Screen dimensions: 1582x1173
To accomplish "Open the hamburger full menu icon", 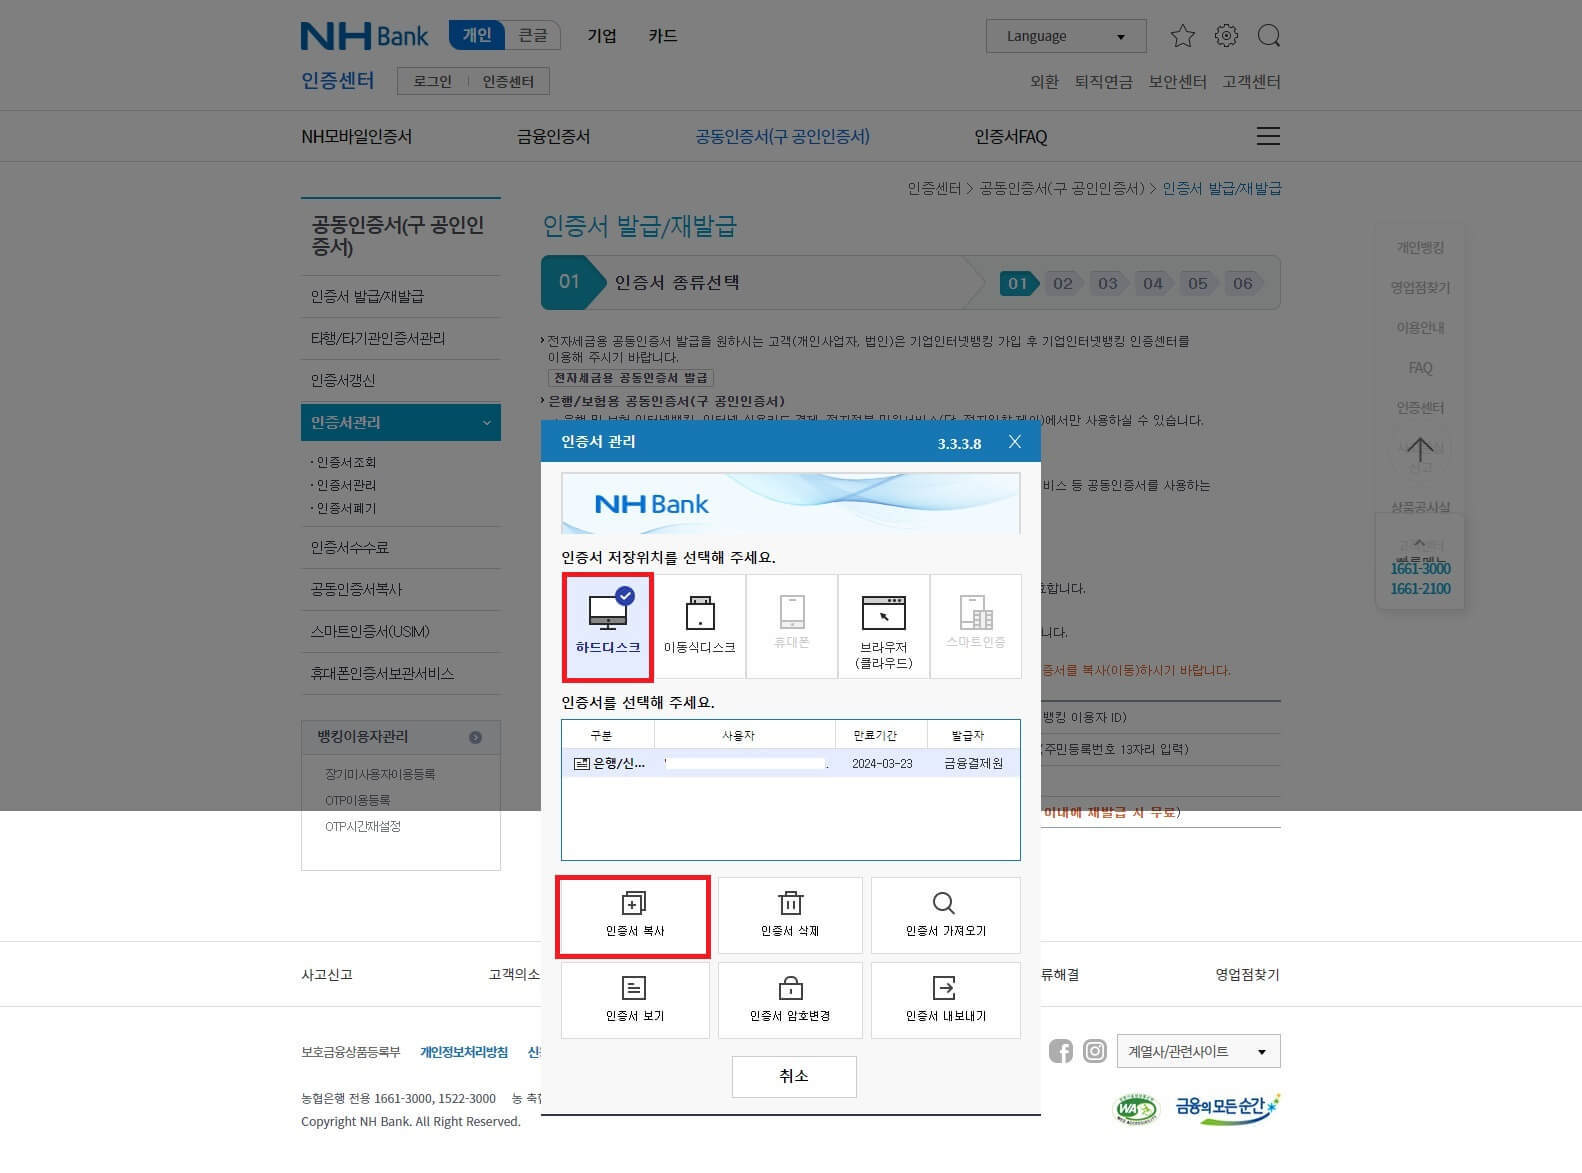I will point(1268,136).
